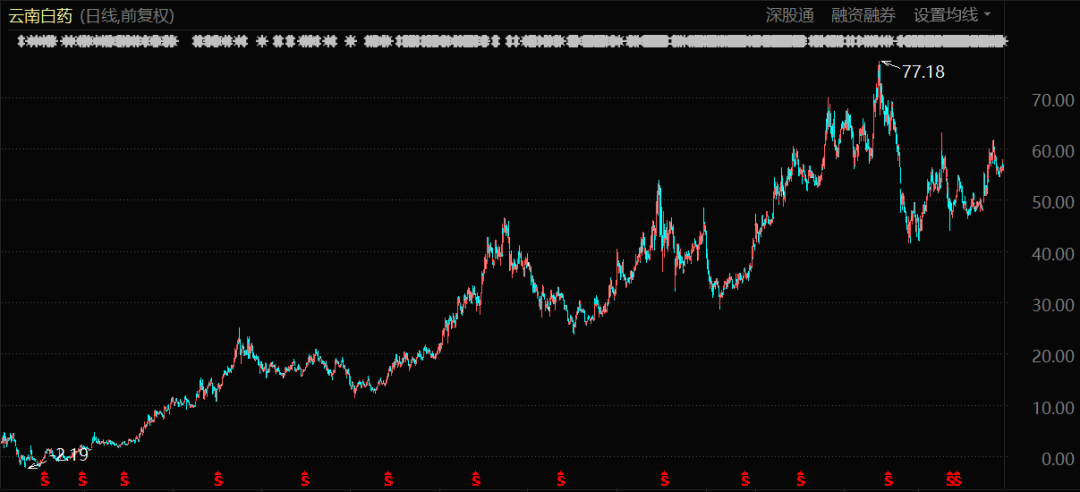
Task: Click the 30.00 price axis label
Action: (x=1052, y=305)
